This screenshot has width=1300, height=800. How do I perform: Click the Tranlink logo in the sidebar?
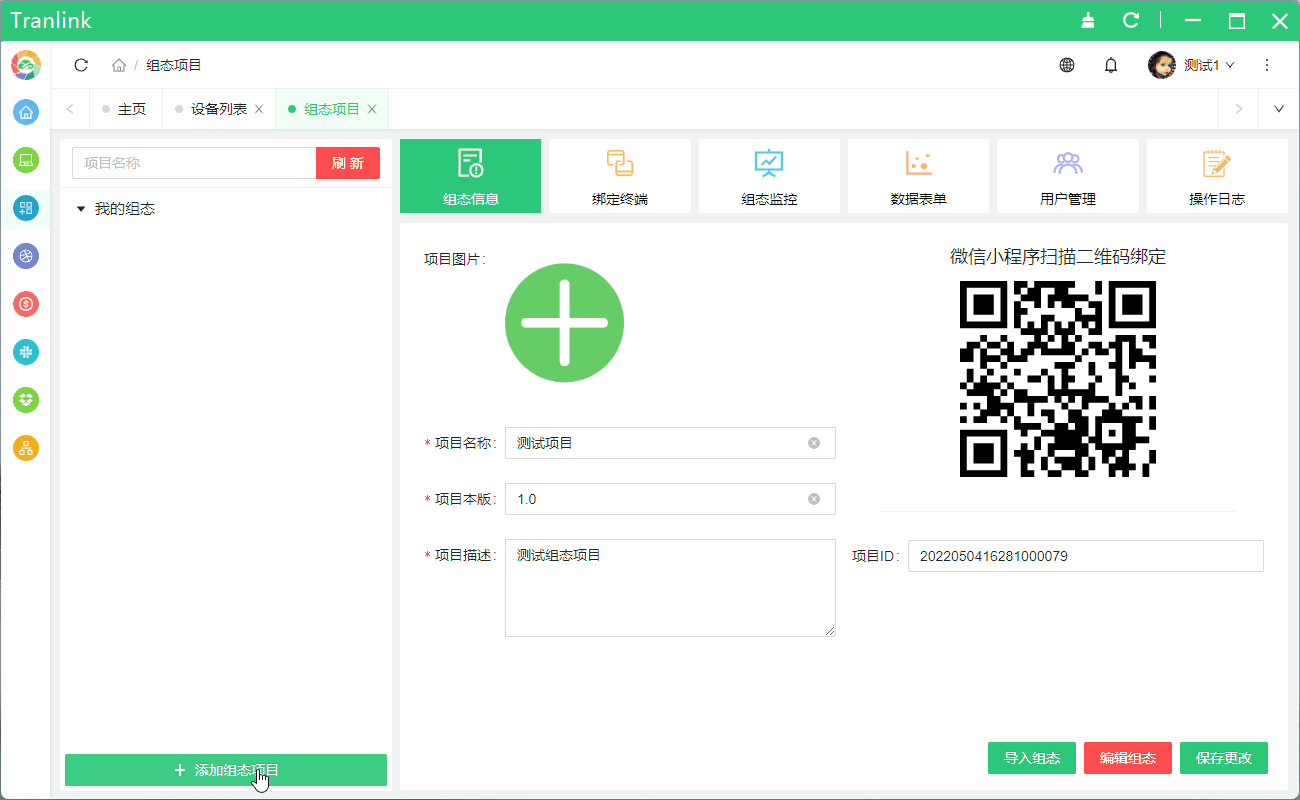[x=26, y=65]
